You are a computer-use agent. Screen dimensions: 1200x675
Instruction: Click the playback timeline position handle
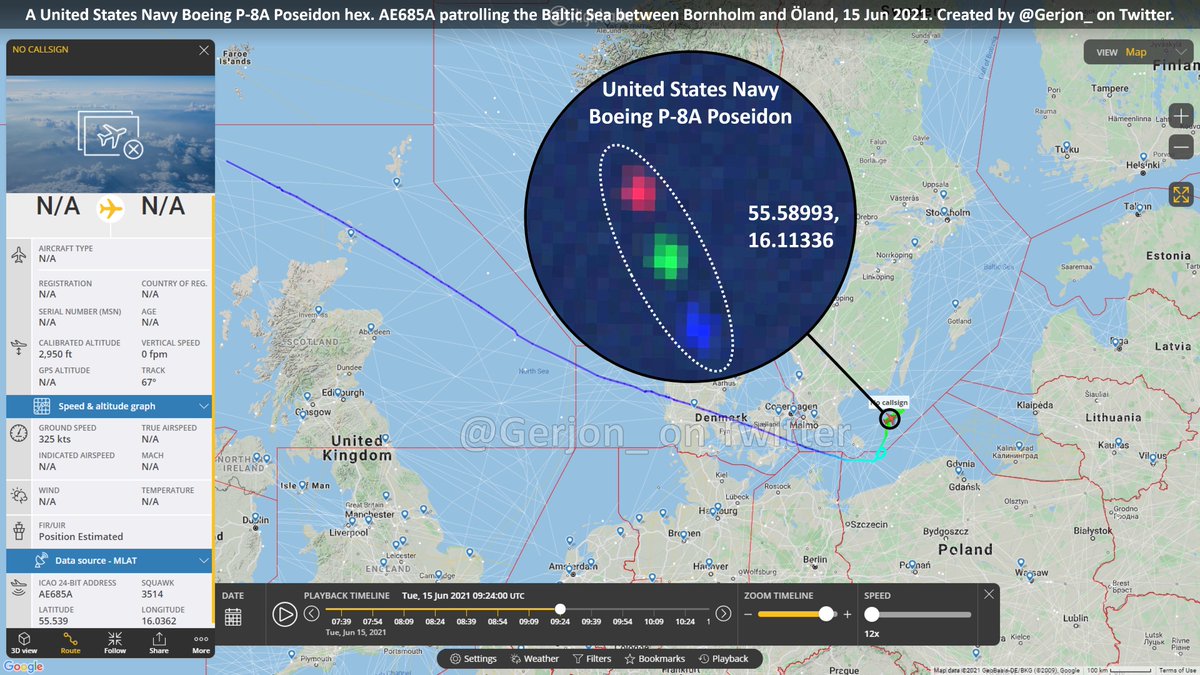(x=560, y=609)
